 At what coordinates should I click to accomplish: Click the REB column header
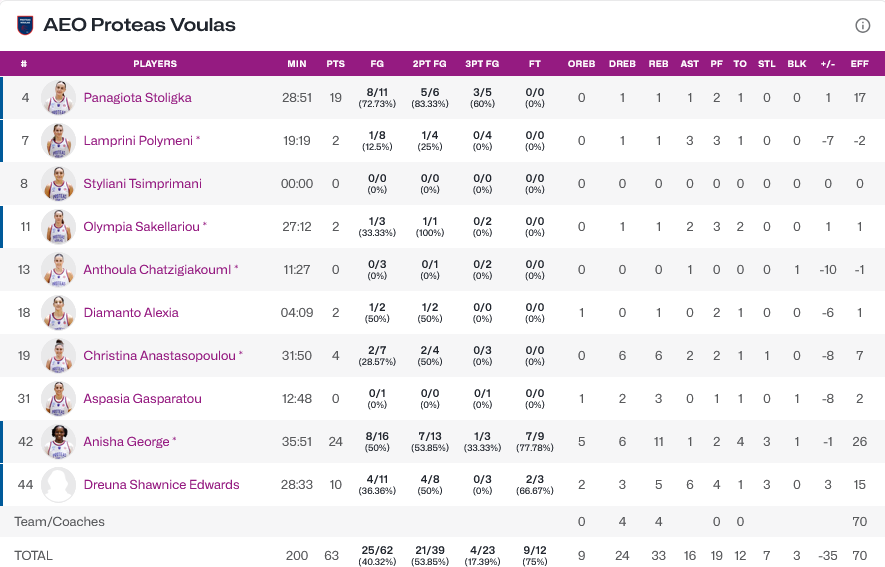658,64
